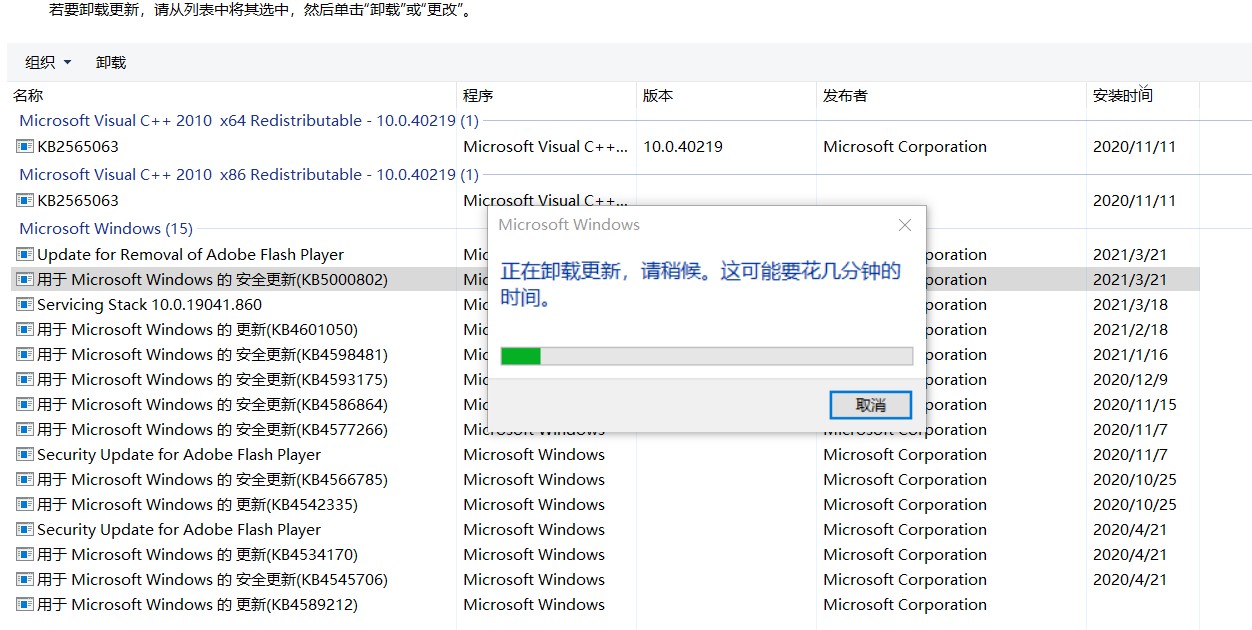1252x630 pixels.
Task: Click the icon of security update KB4598481
Action: 25,354
